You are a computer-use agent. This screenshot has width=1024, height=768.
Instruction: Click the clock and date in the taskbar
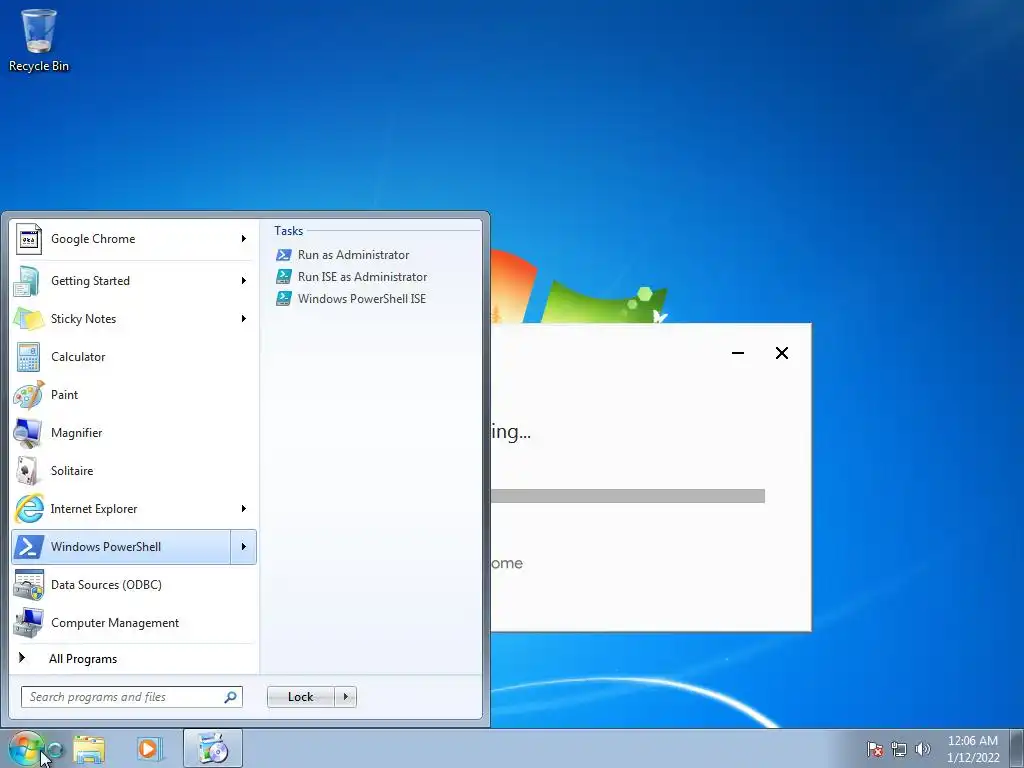[973, 749]
